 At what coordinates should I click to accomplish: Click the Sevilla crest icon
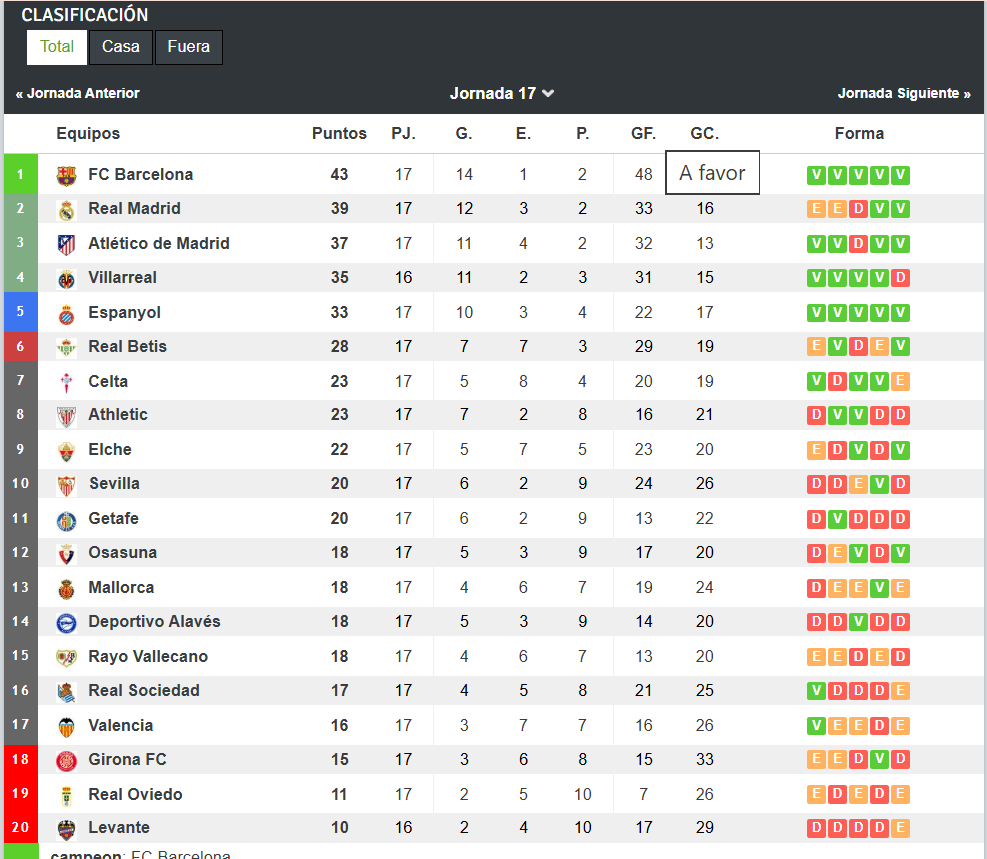point(66,485)
